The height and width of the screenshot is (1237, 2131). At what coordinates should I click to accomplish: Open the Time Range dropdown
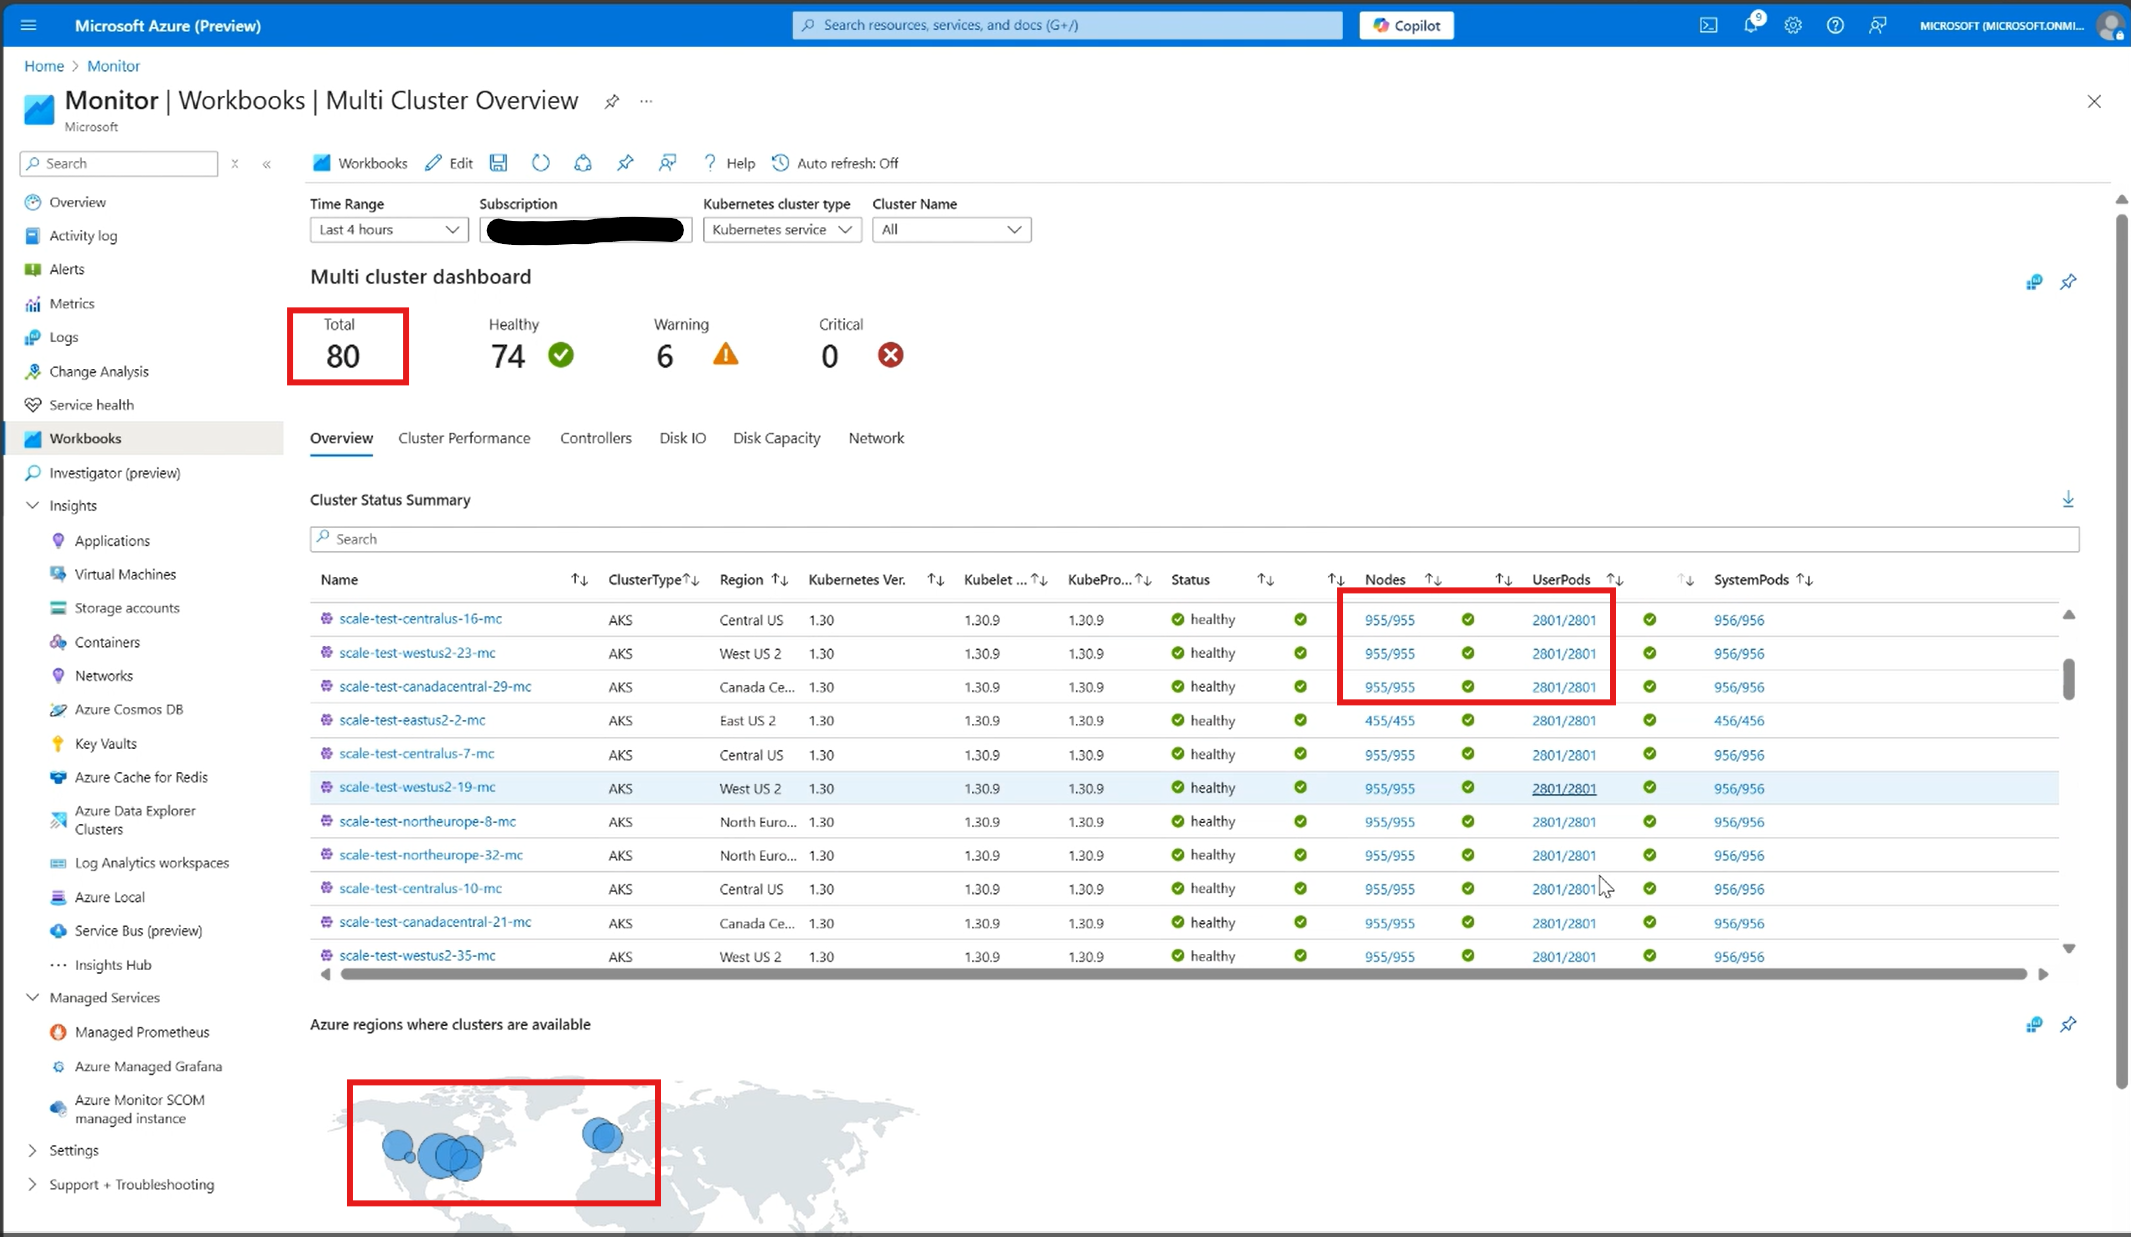(389, 230)
